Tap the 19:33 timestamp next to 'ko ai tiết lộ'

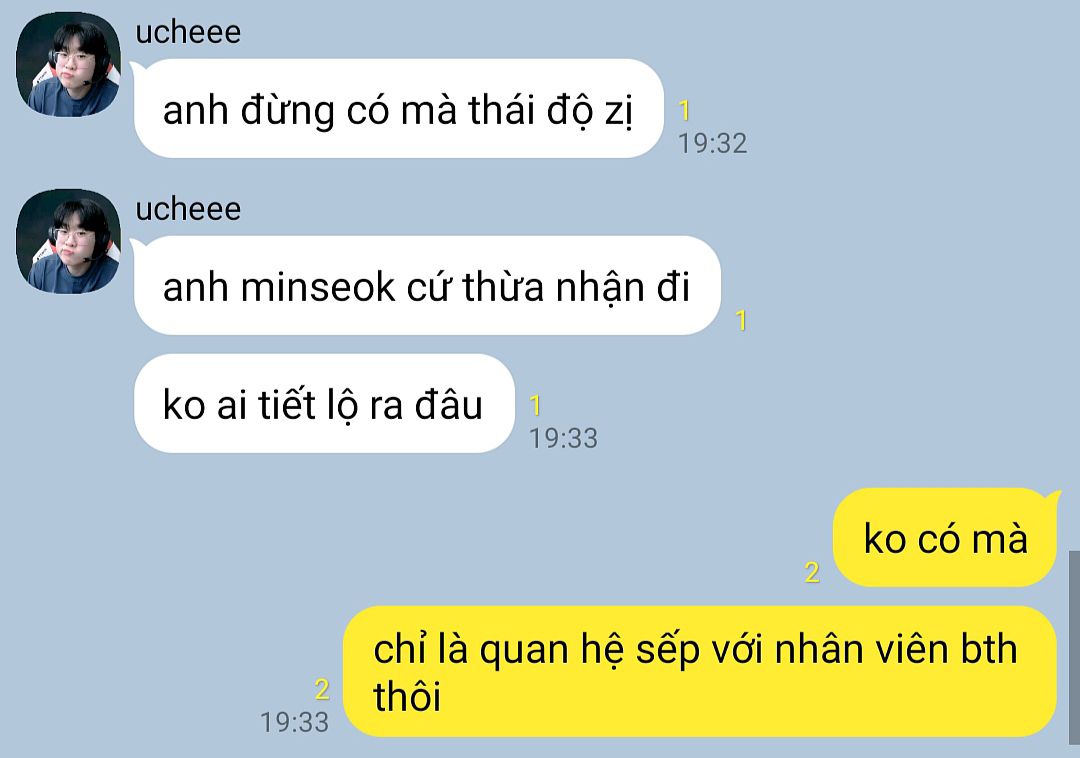pos(563,438)
